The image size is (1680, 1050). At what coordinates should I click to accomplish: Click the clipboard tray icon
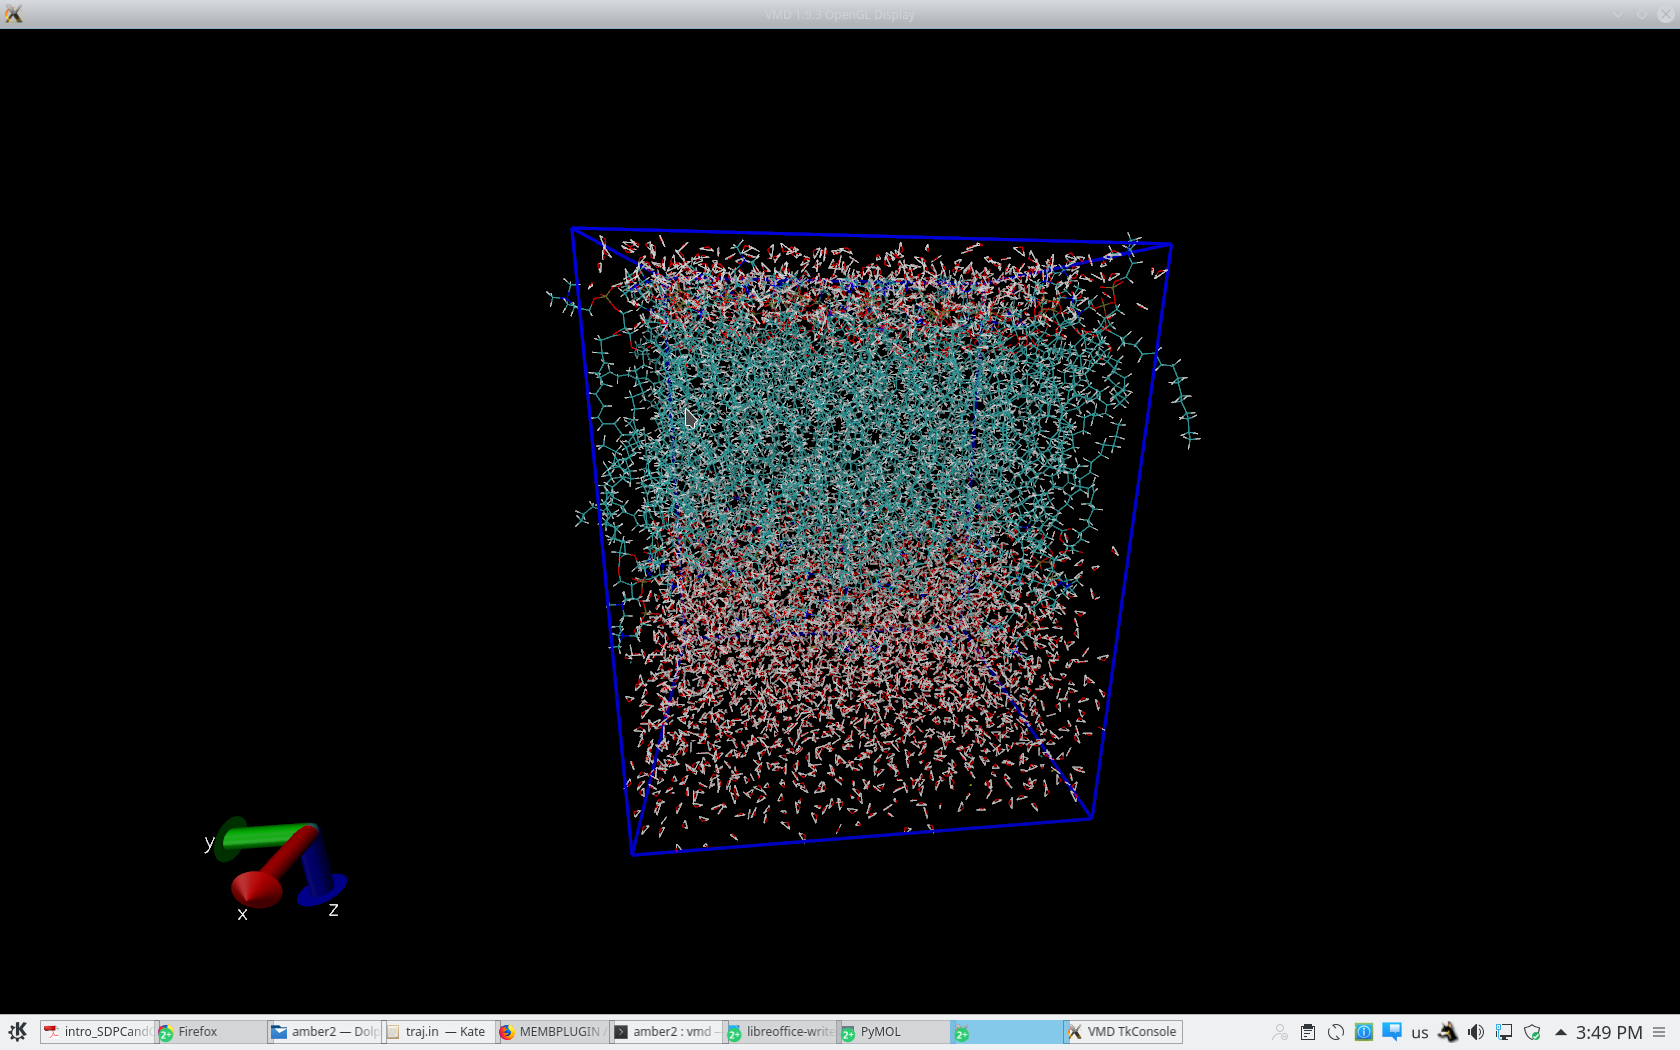point(1308,1032)
